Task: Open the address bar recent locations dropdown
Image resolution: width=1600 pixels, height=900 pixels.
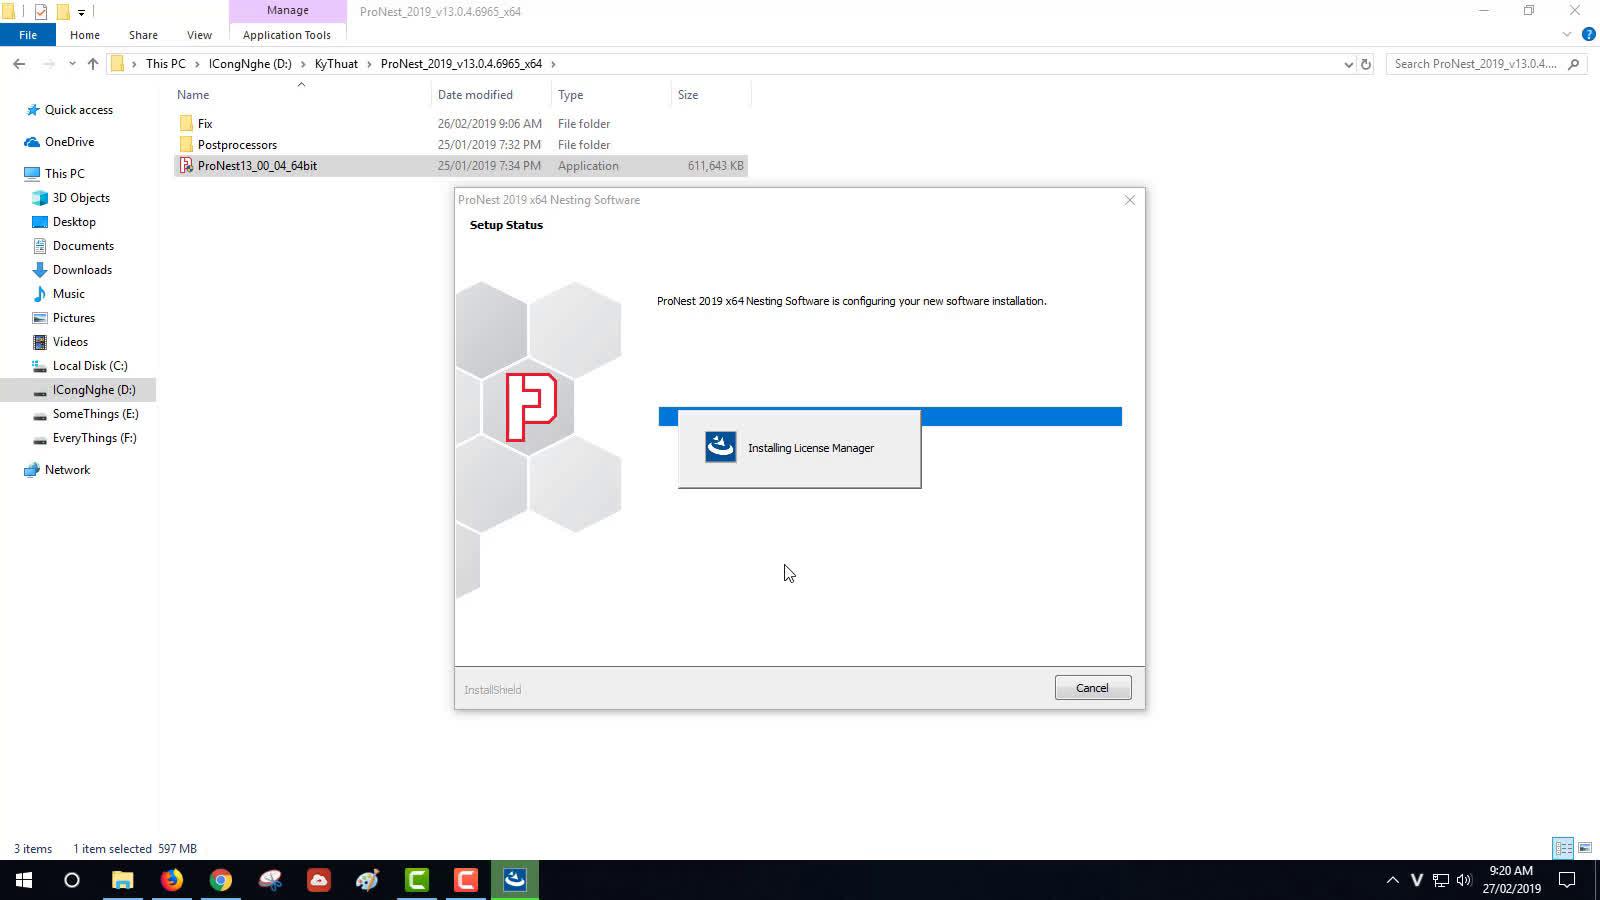Action: pos(1349,63)
